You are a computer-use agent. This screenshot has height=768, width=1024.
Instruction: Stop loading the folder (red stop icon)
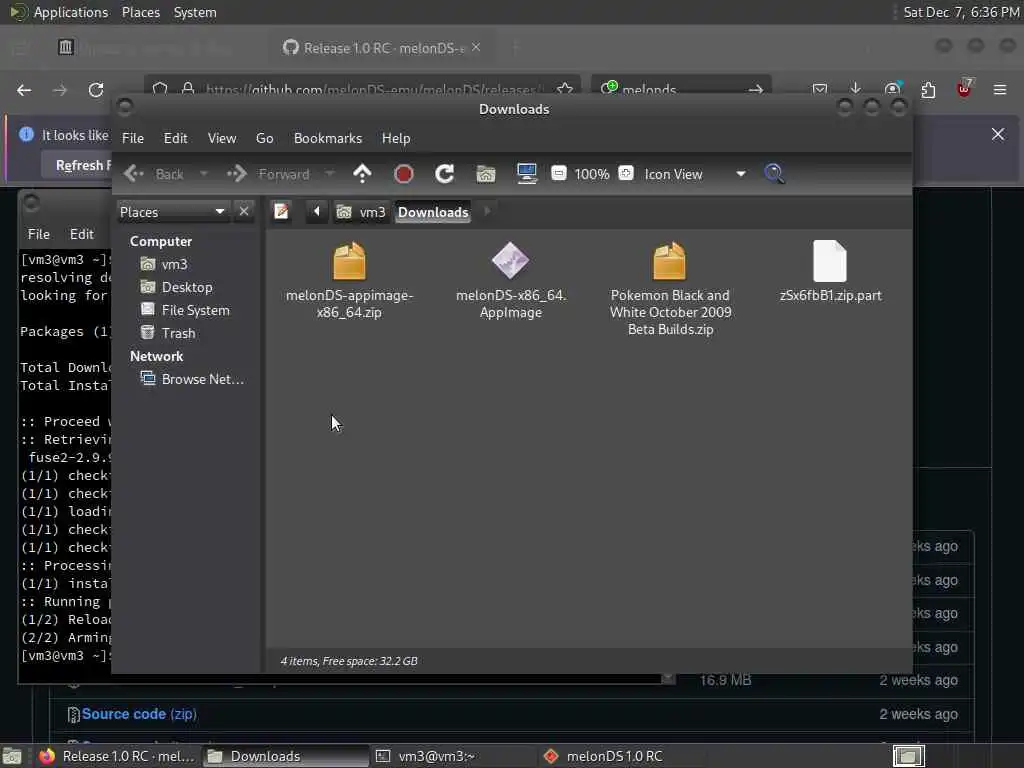tap(404, 174)
